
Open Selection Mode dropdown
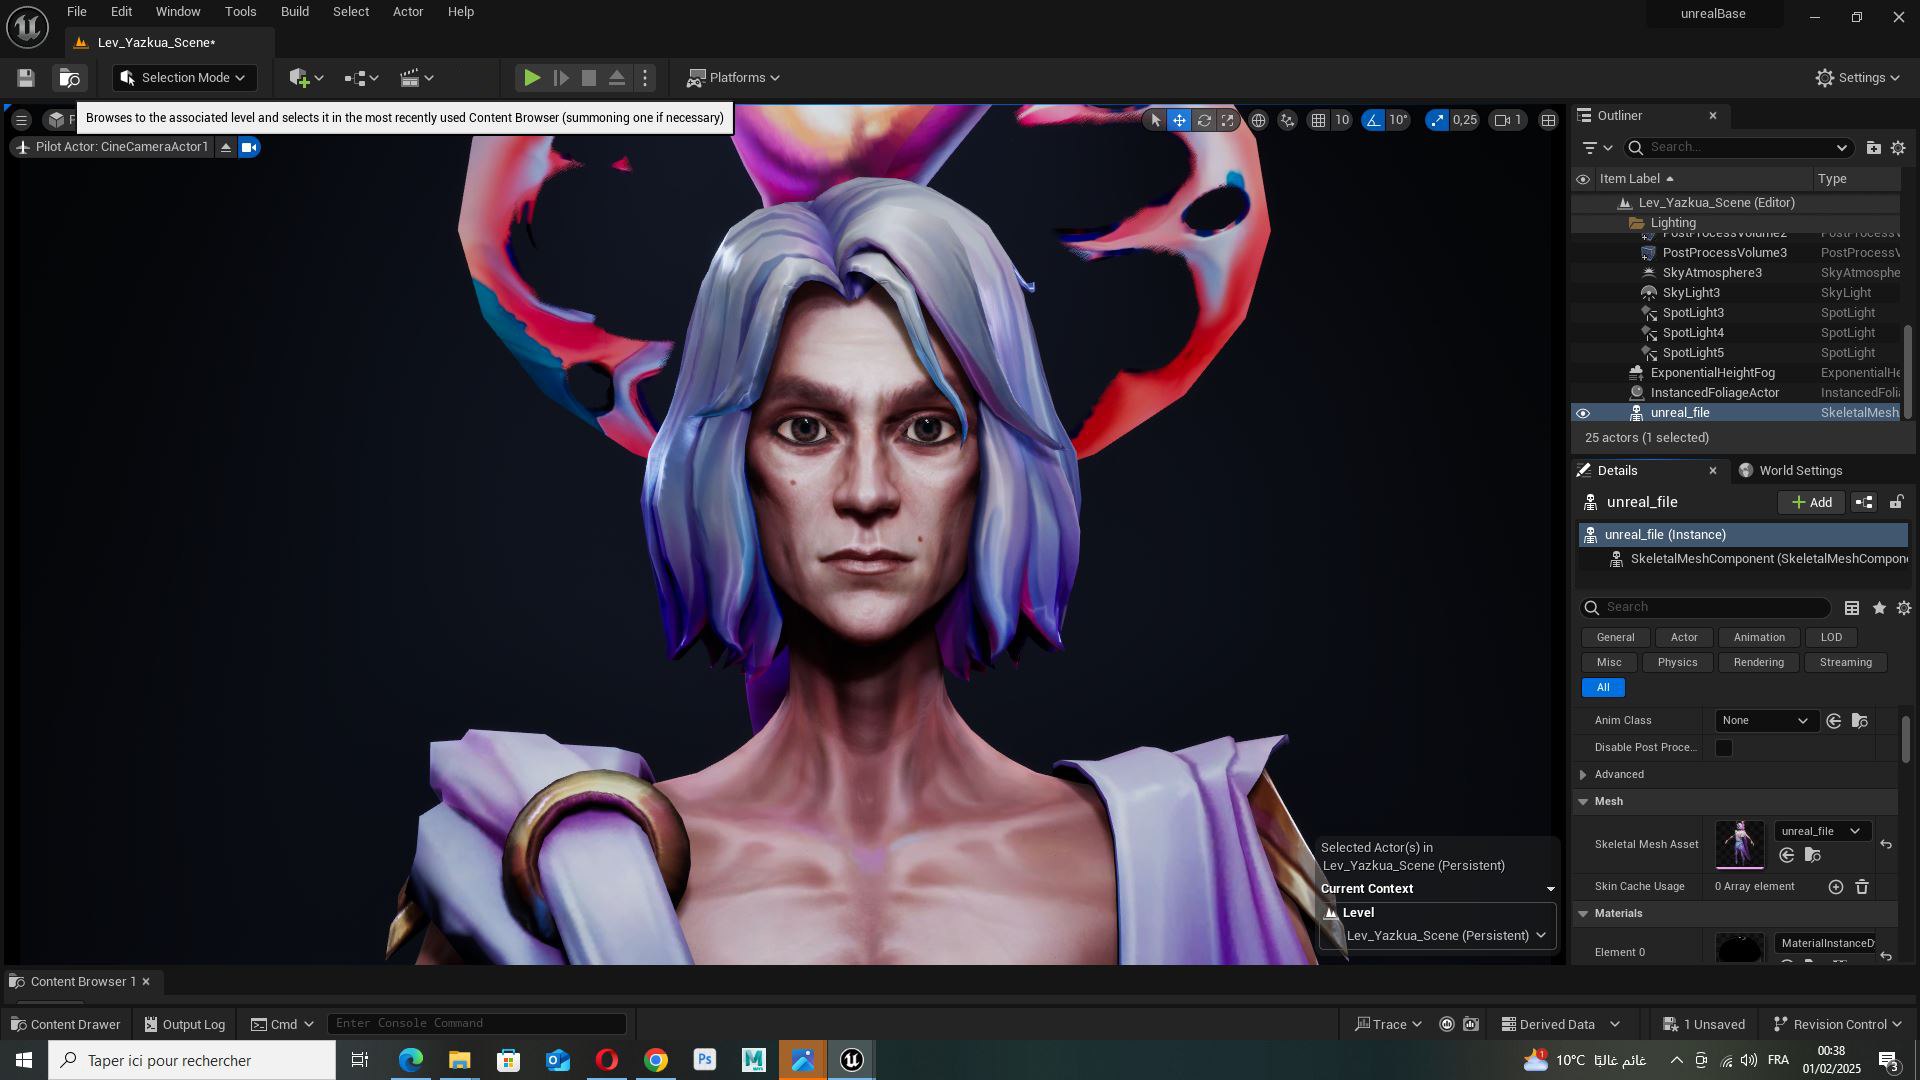point(184,78)
